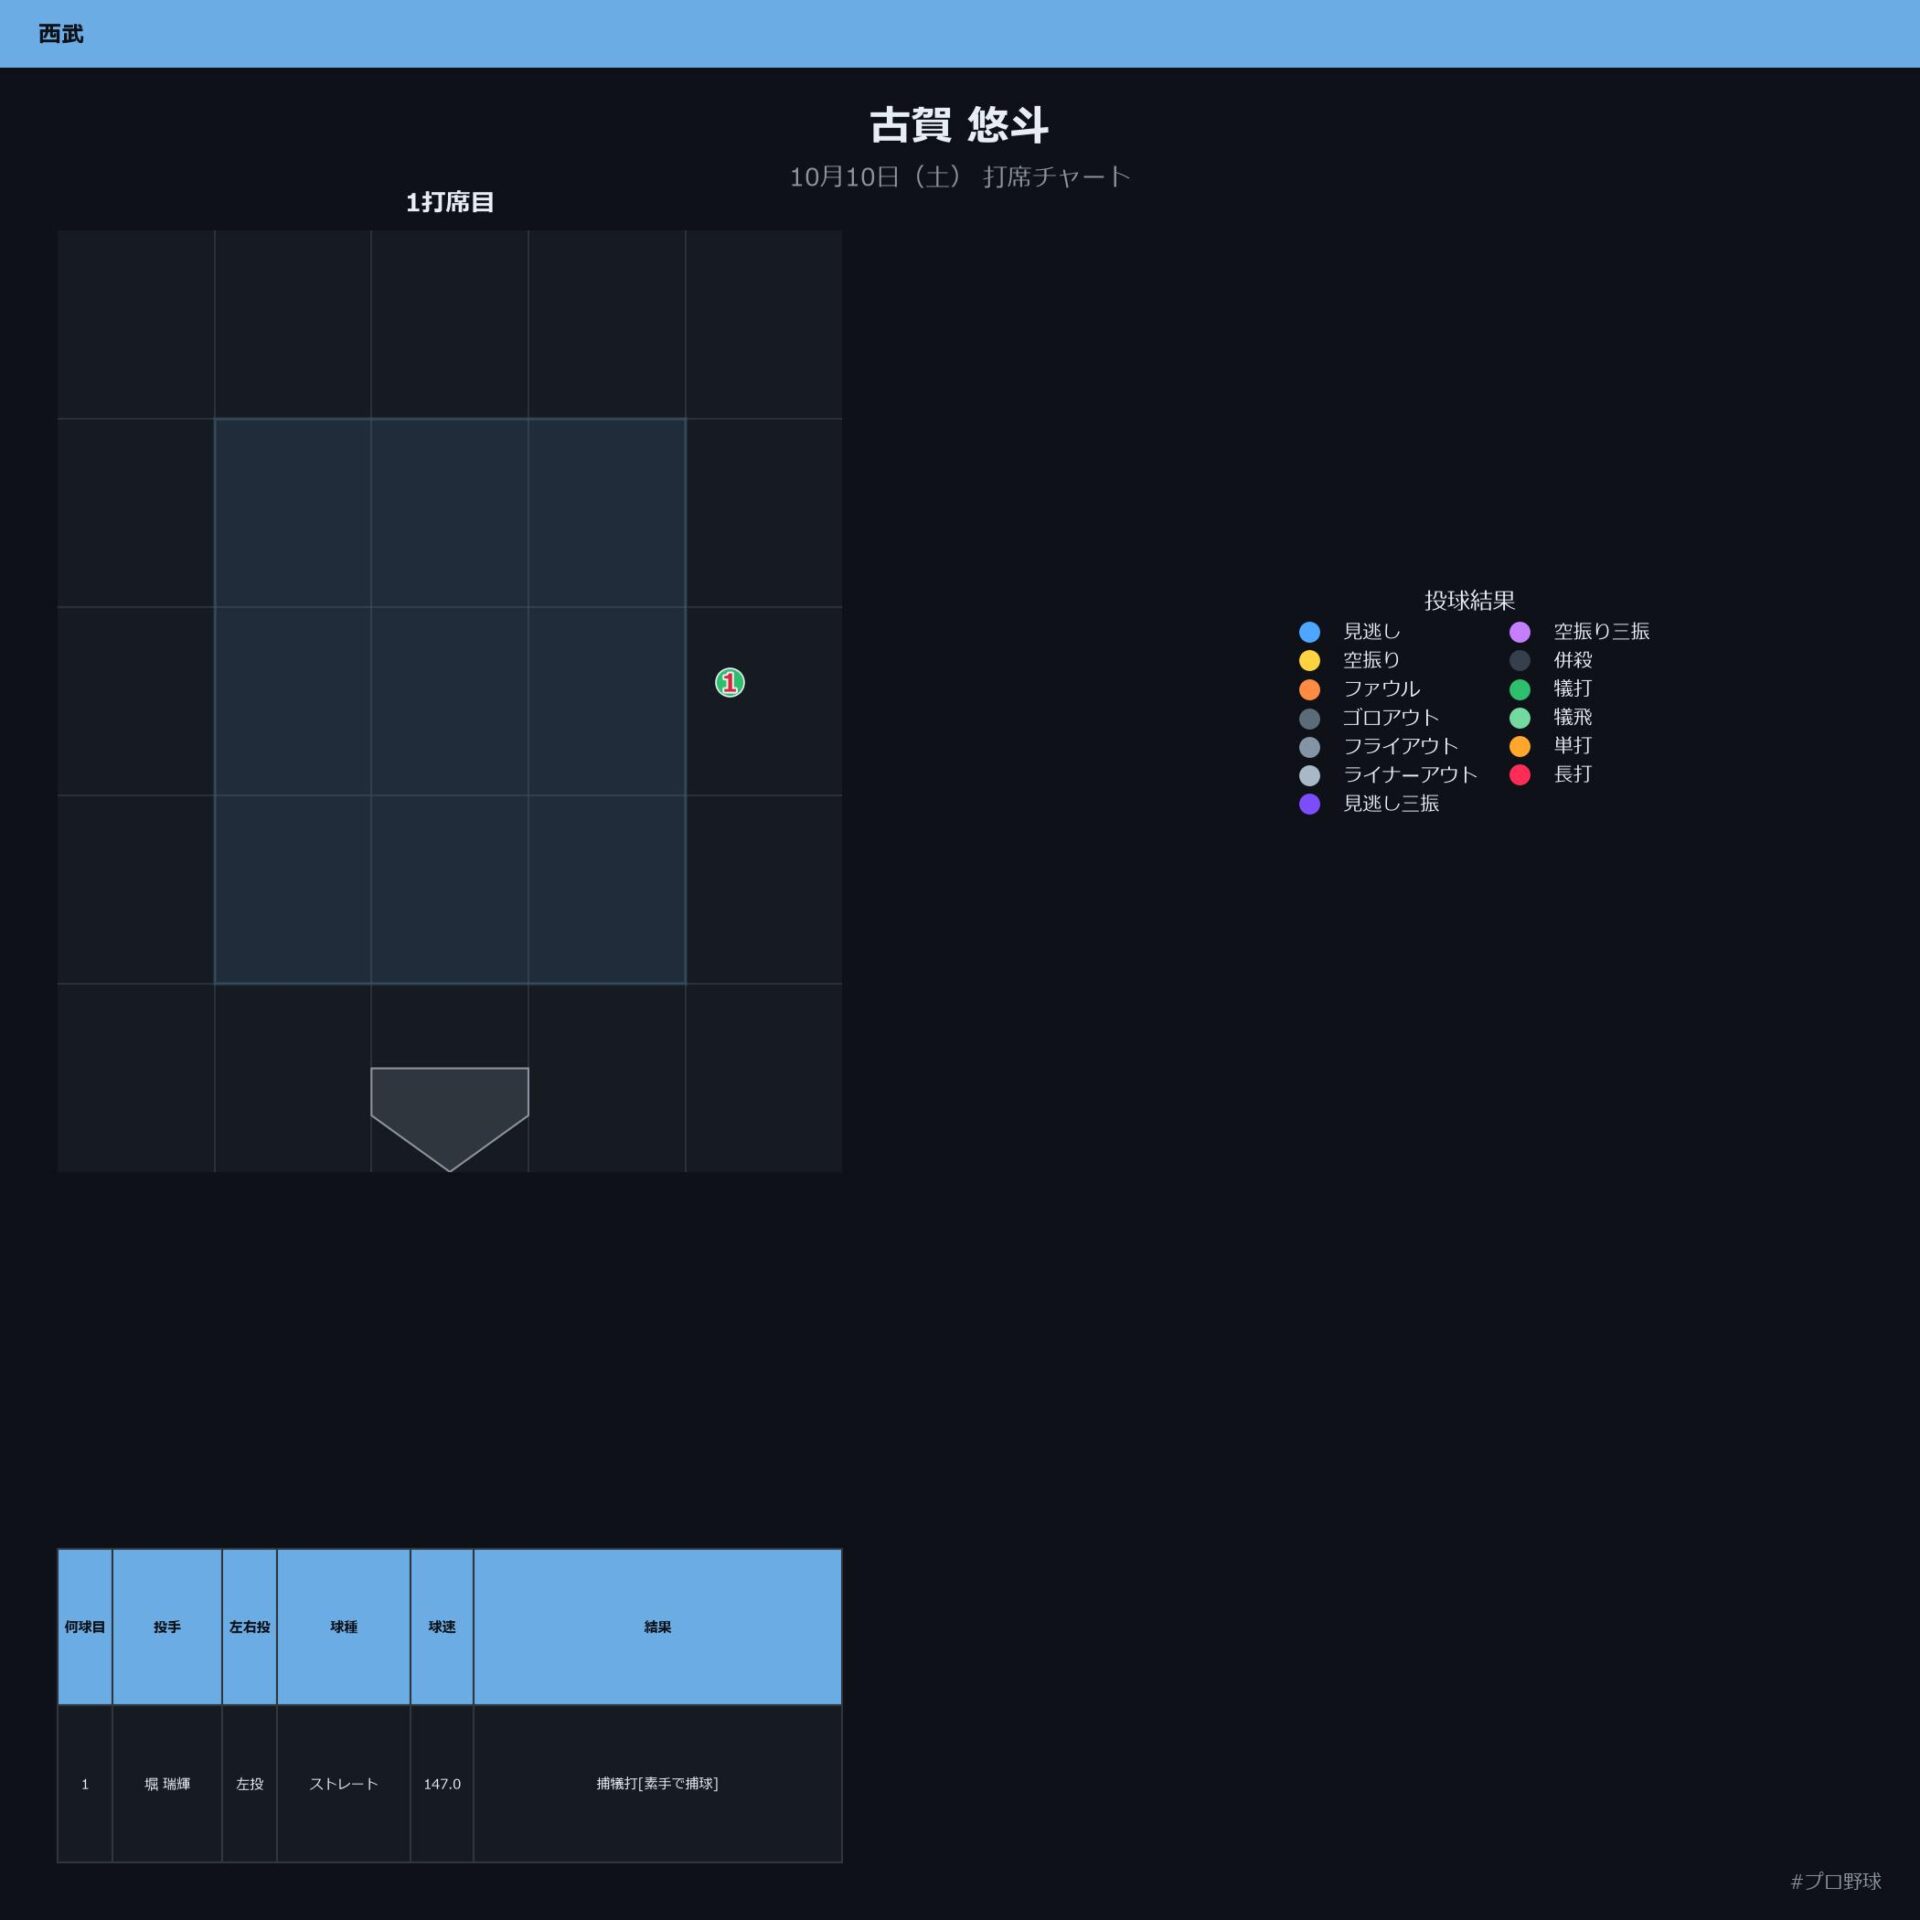Image resolution: width=1920 pixels, height=1920 pixels.
Task: Select the 左投 table cell
Action: 249,1784
